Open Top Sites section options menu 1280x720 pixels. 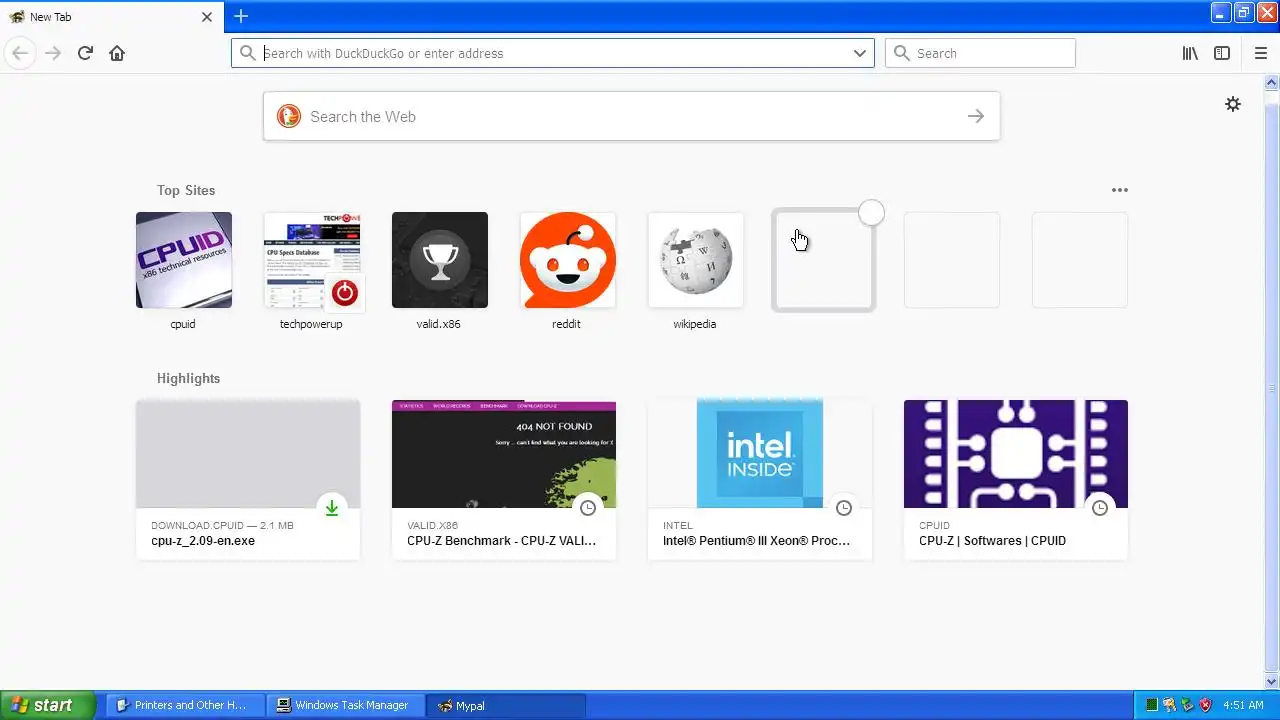point(1120,190)
